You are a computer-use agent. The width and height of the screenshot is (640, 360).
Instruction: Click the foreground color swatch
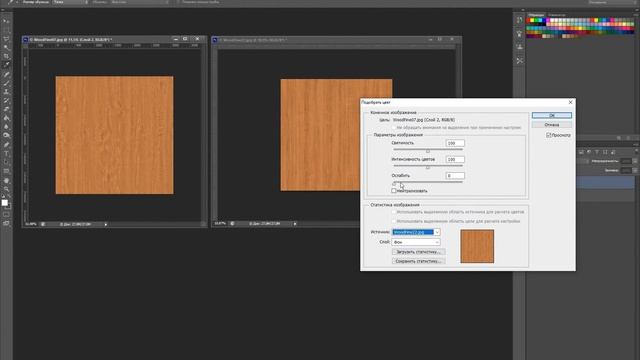4,202
